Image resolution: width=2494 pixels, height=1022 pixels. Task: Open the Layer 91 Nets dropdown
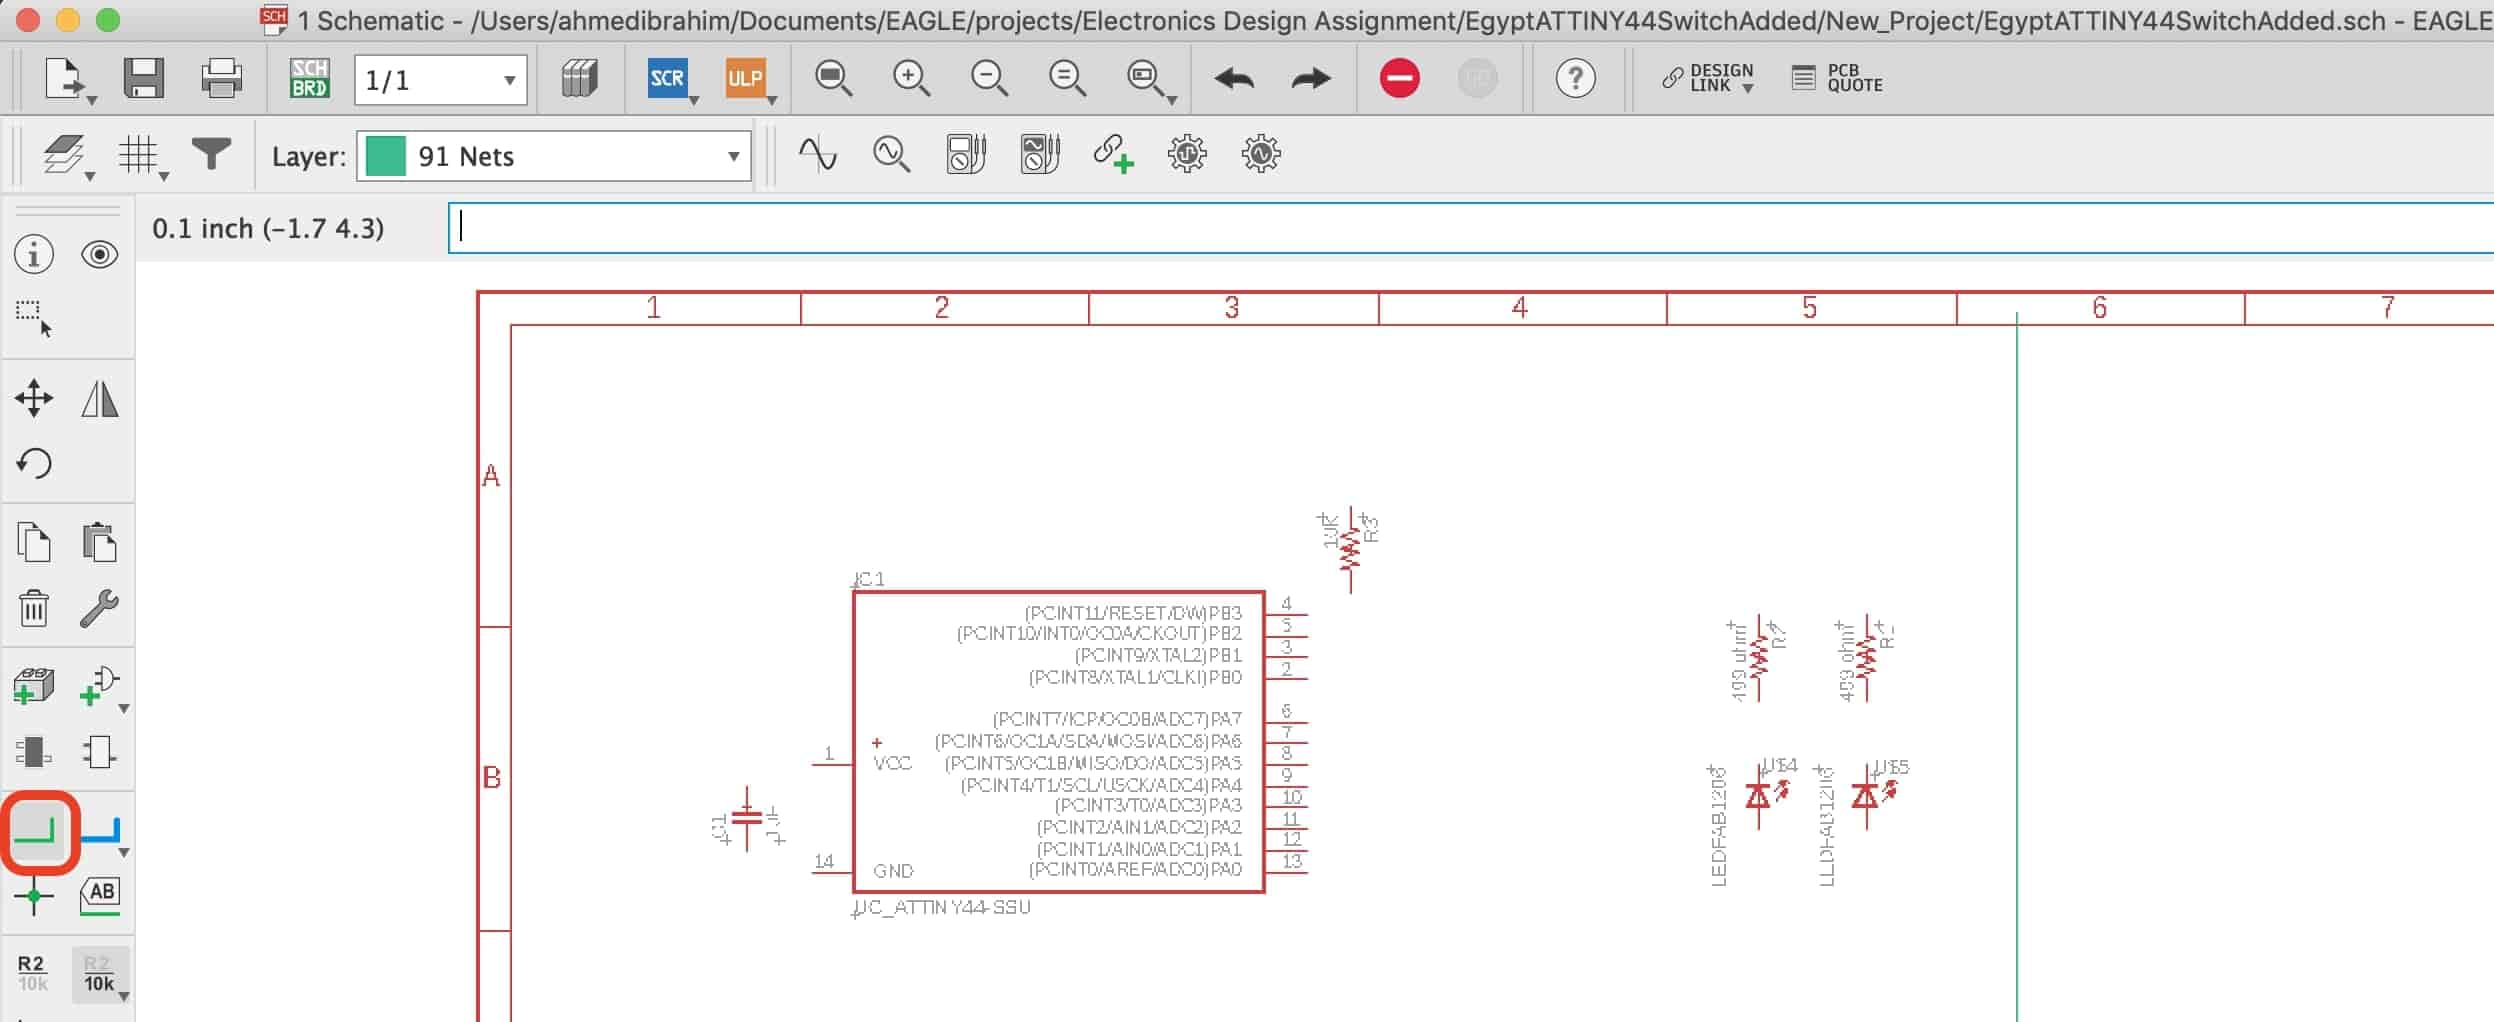[x=554, y=156]
